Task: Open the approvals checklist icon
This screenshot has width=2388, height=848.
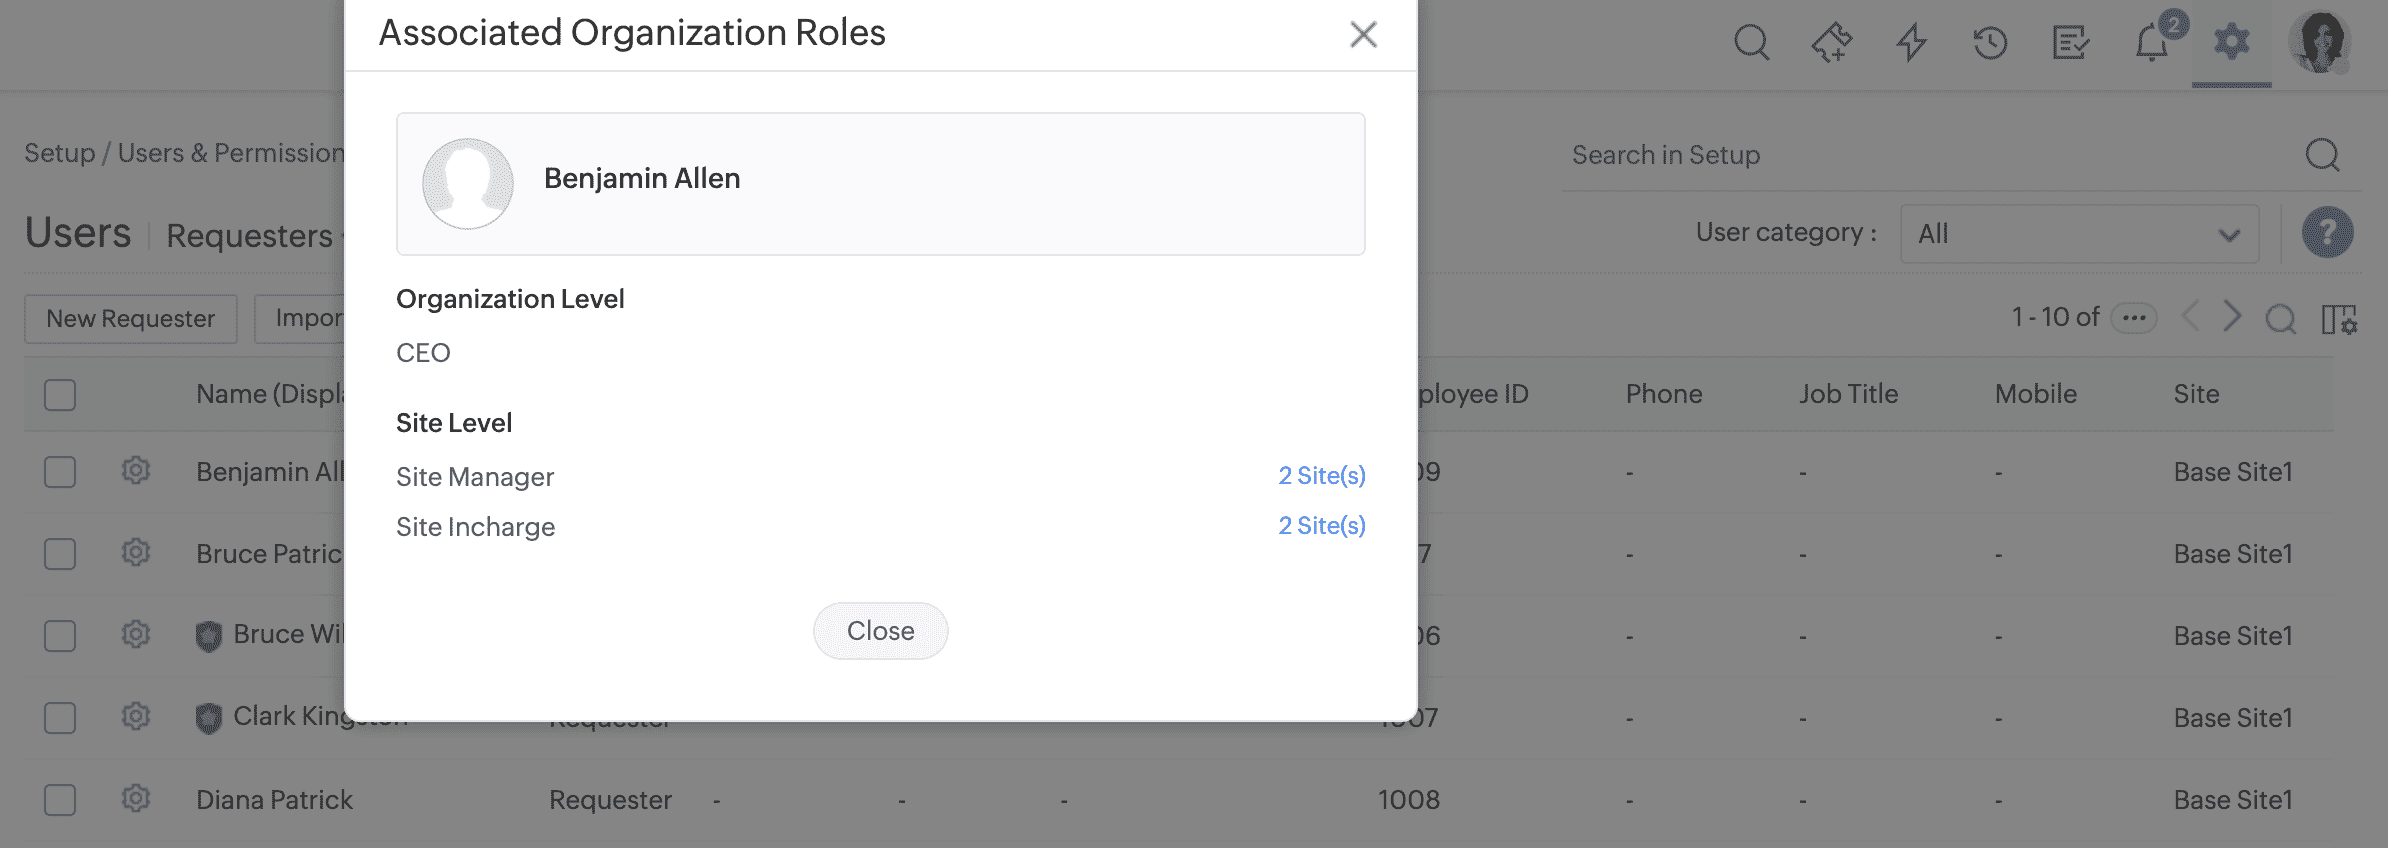Action: (2070, 43)
